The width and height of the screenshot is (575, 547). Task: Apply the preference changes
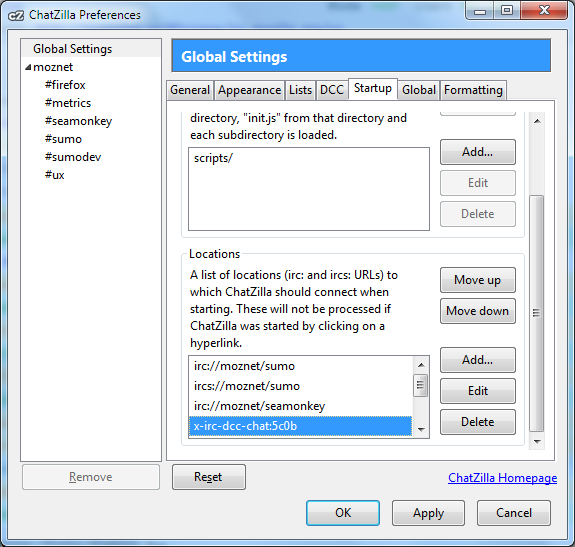[x=428, y=513]
